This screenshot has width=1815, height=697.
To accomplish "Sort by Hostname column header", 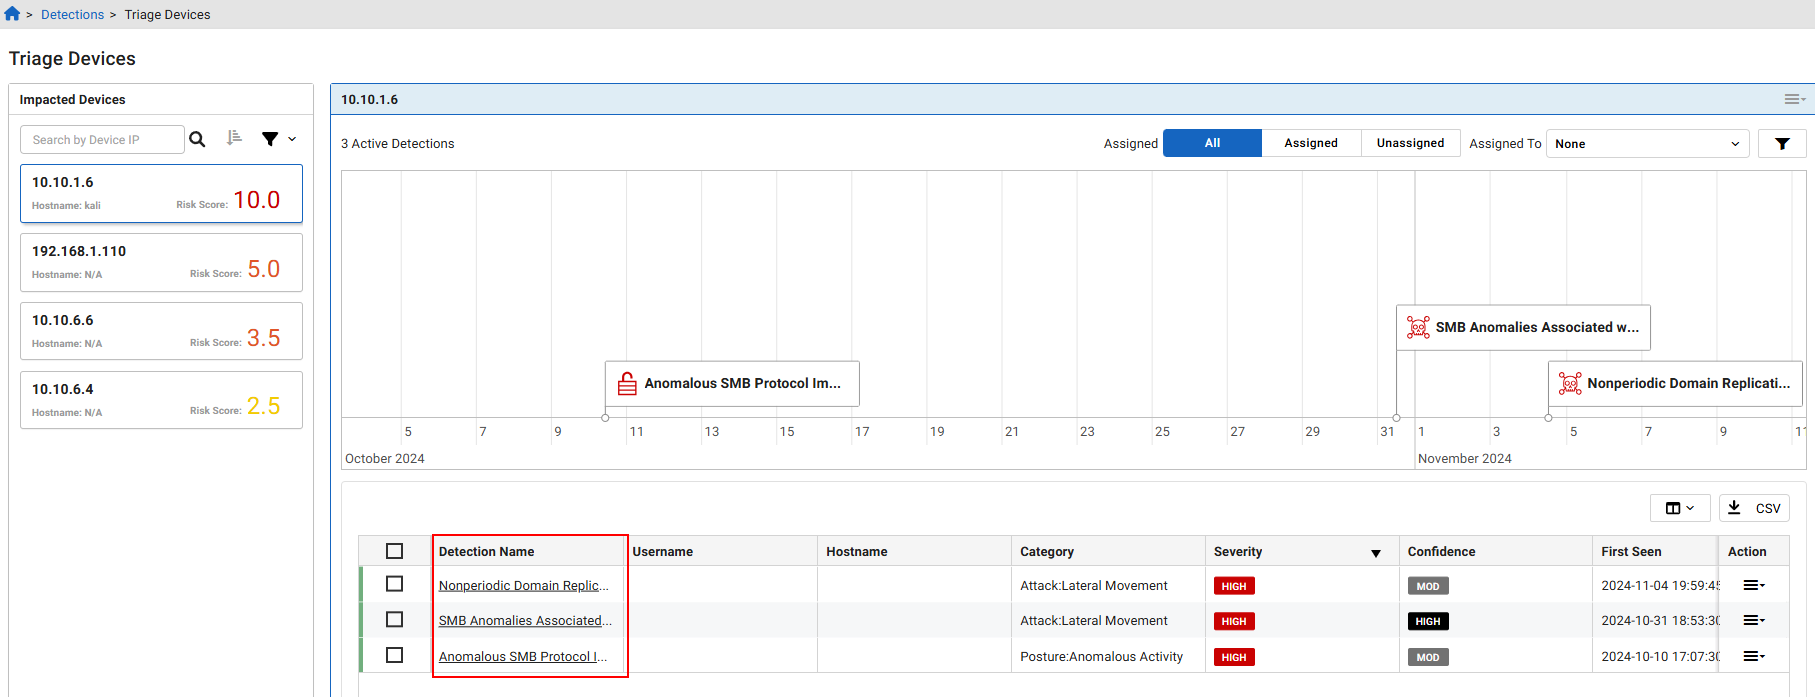I will click(x=856, y=552).
